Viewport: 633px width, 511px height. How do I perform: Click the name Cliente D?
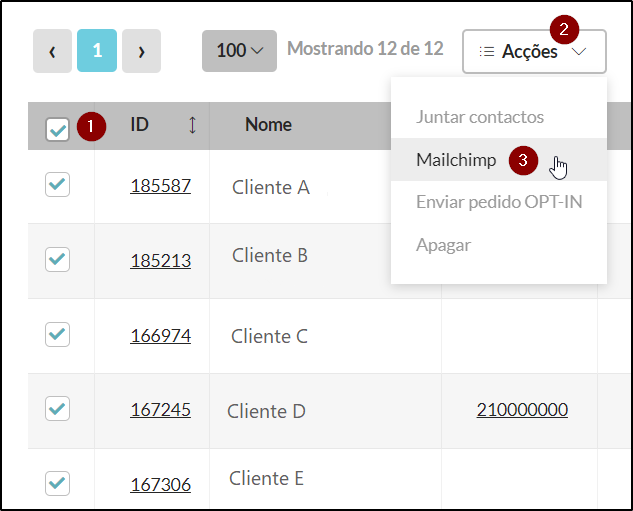[266, 411]
